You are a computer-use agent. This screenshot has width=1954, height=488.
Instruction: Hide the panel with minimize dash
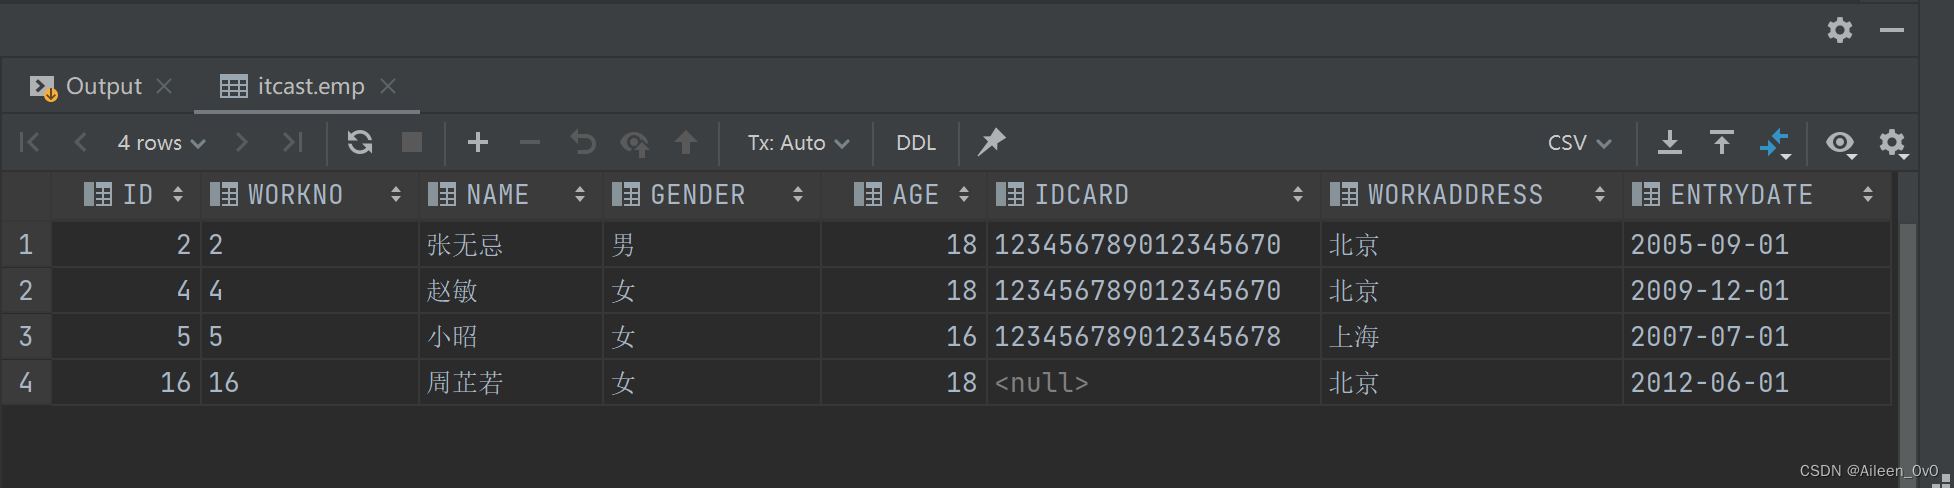pyautogui.click(x=1892, y=30)
